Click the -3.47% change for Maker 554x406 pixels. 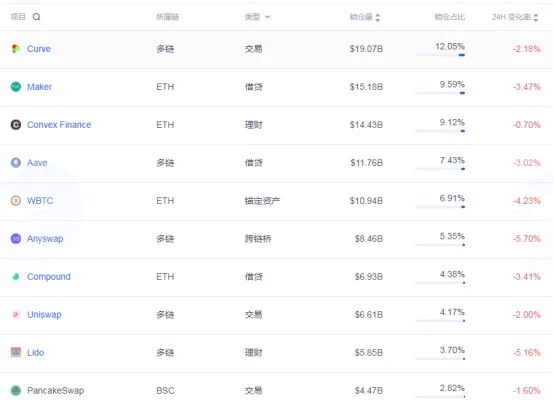coord(526,87)
